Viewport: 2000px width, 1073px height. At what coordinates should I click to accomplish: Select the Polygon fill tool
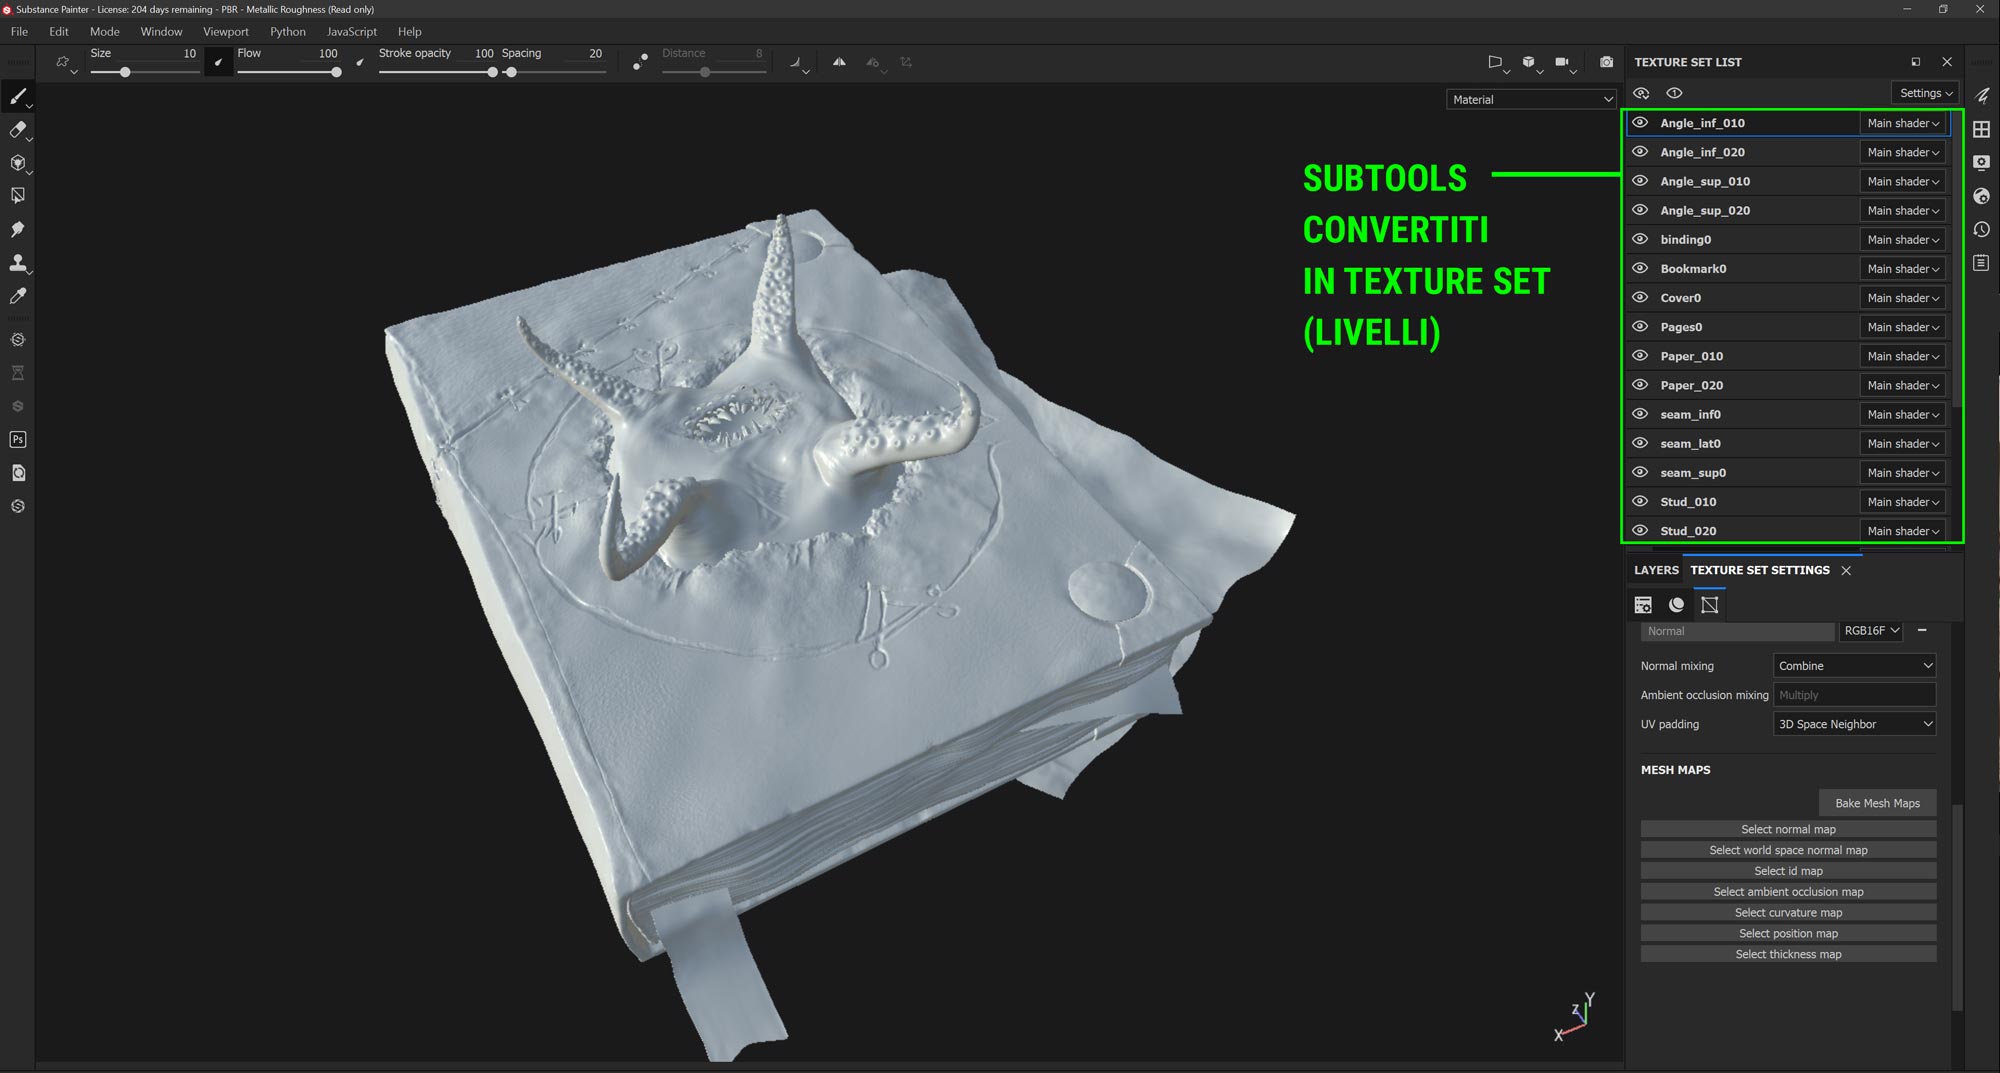17,196
